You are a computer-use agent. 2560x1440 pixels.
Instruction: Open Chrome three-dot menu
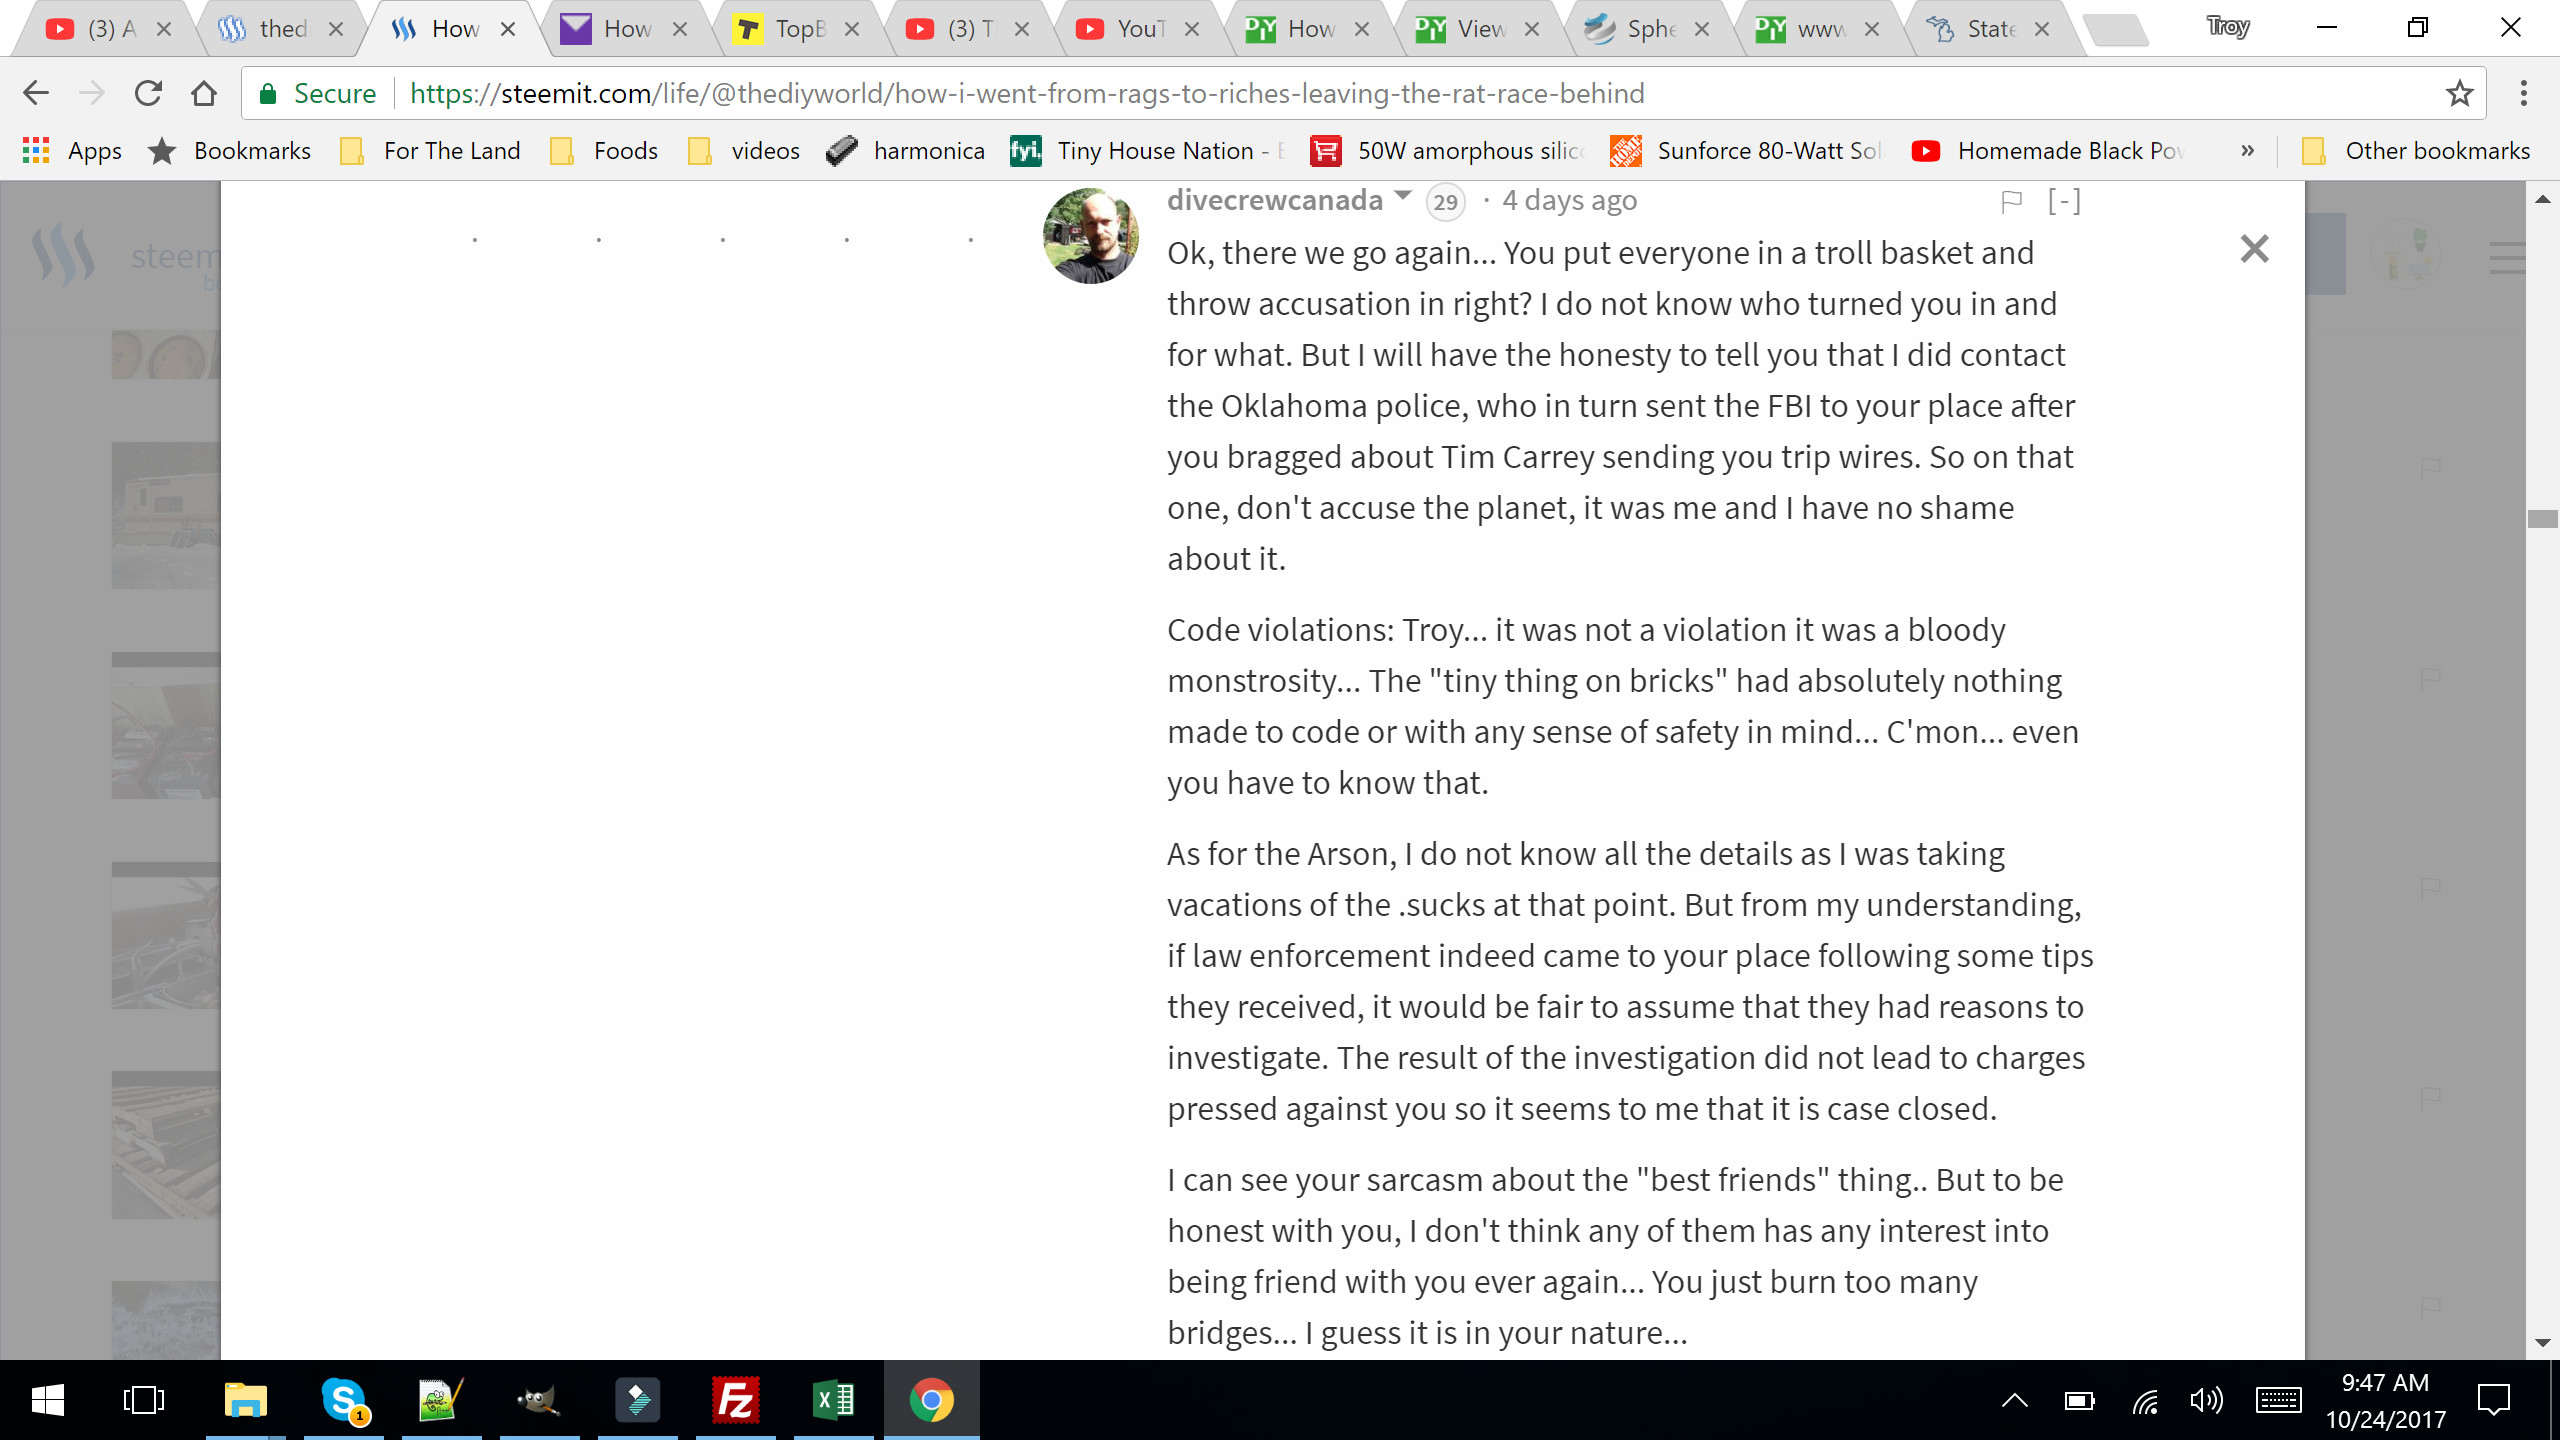coord(2523,93)
